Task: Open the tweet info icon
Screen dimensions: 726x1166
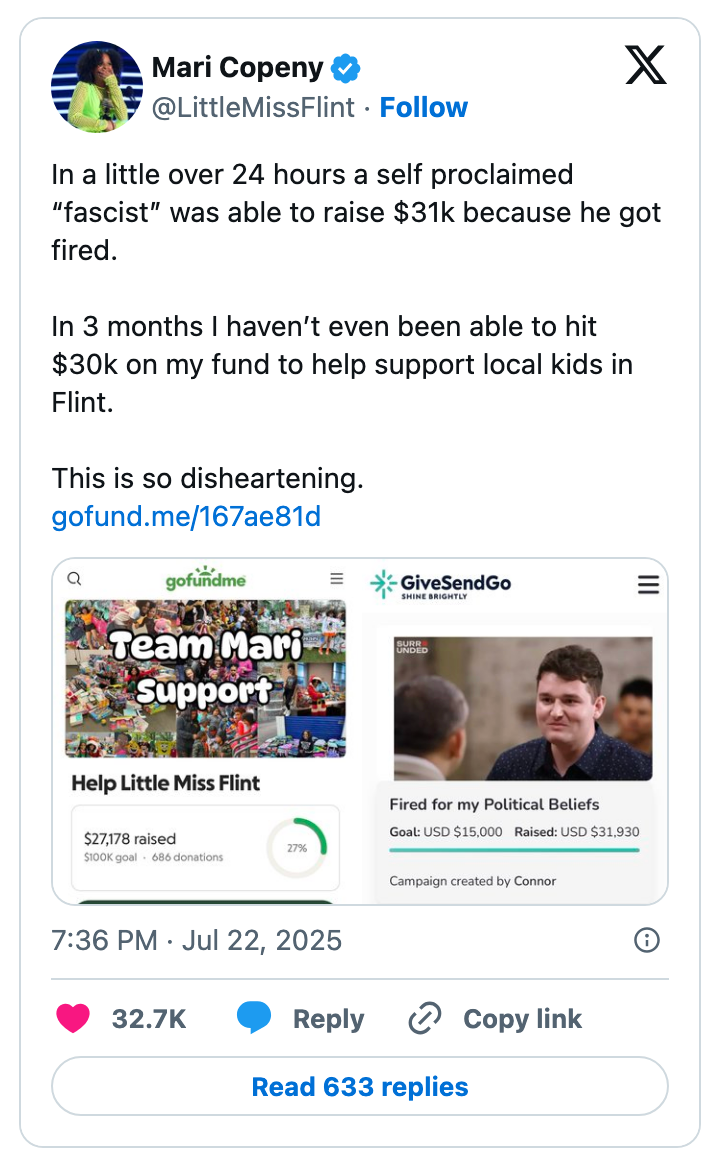Action: click(647, 940)
